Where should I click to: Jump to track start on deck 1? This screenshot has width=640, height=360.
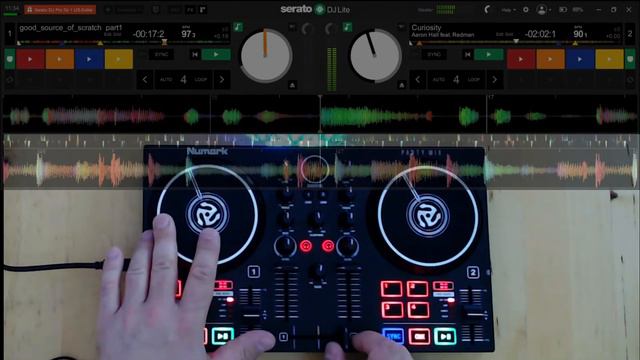coord(195,54)
